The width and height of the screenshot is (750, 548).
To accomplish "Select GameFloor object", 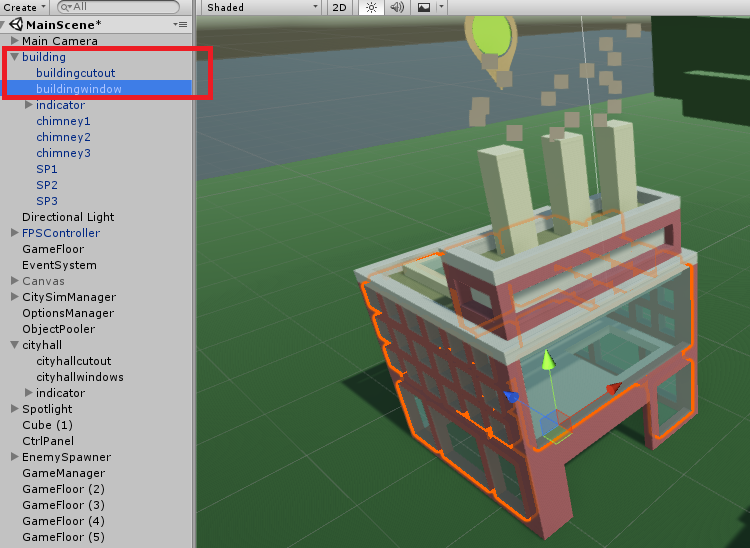I will [x=53, y=249].
